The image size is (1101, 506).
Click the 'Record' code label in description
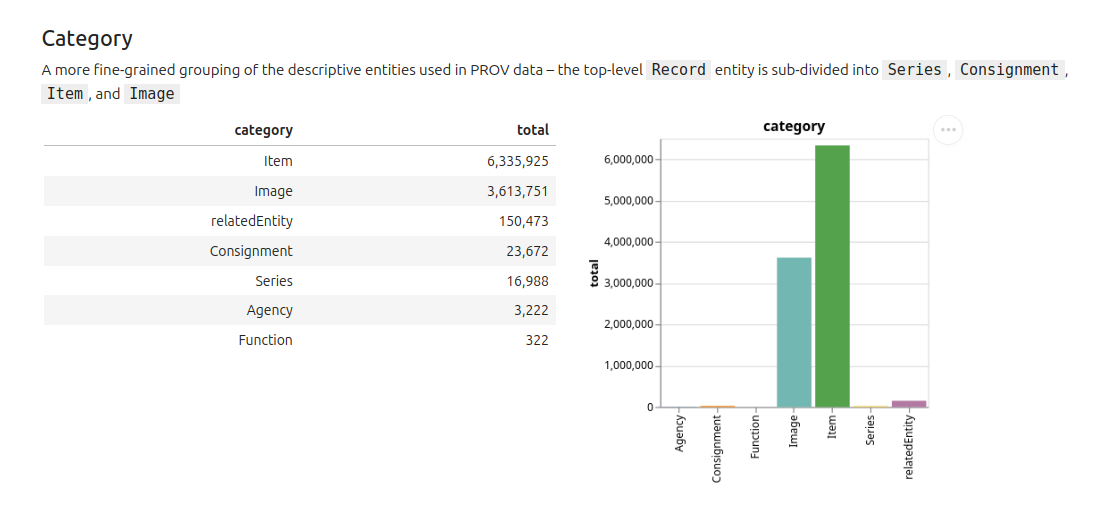(678, 69)
